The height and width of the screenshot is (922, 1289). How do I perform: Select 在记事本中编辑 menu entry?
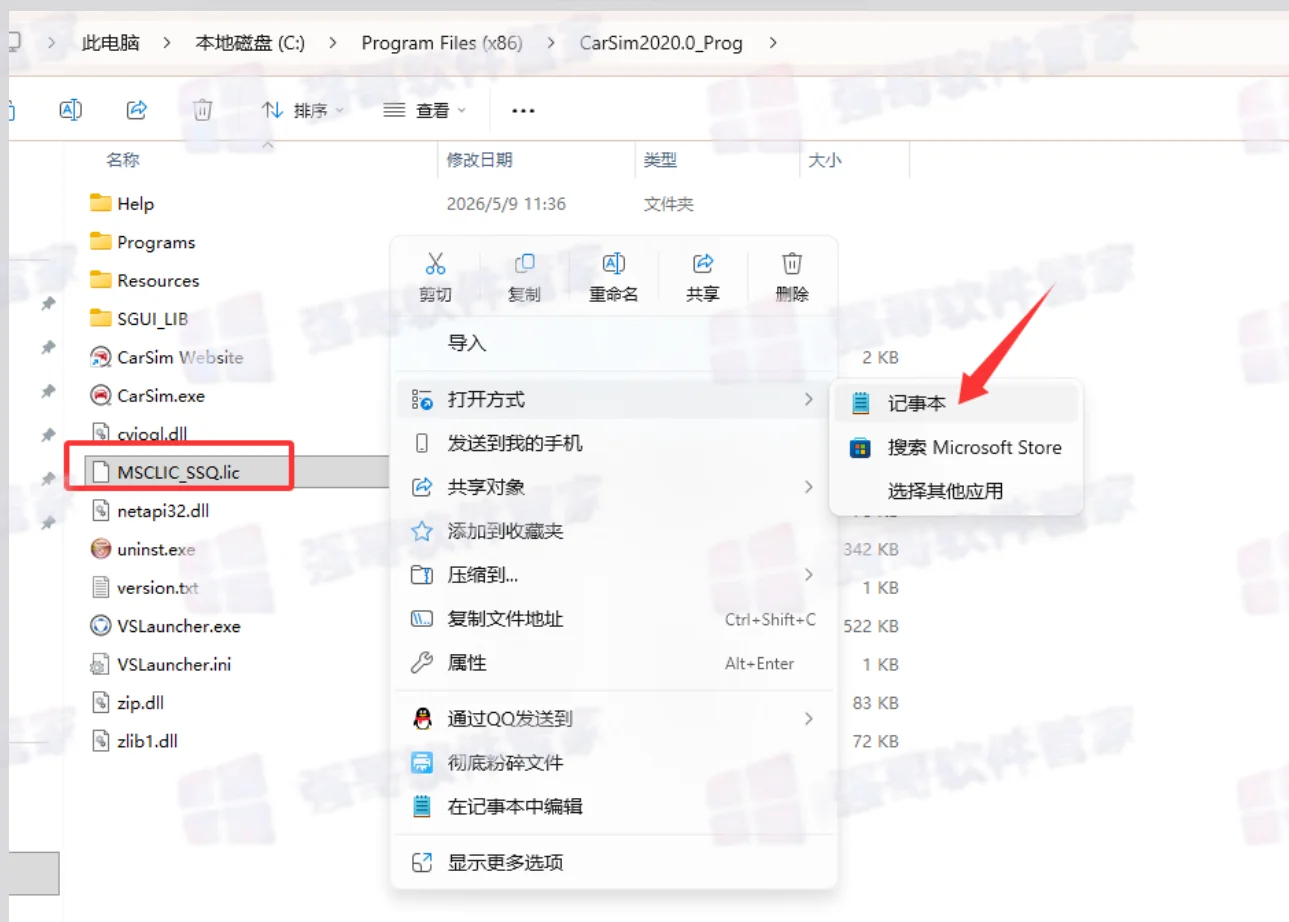pos(614,806)
